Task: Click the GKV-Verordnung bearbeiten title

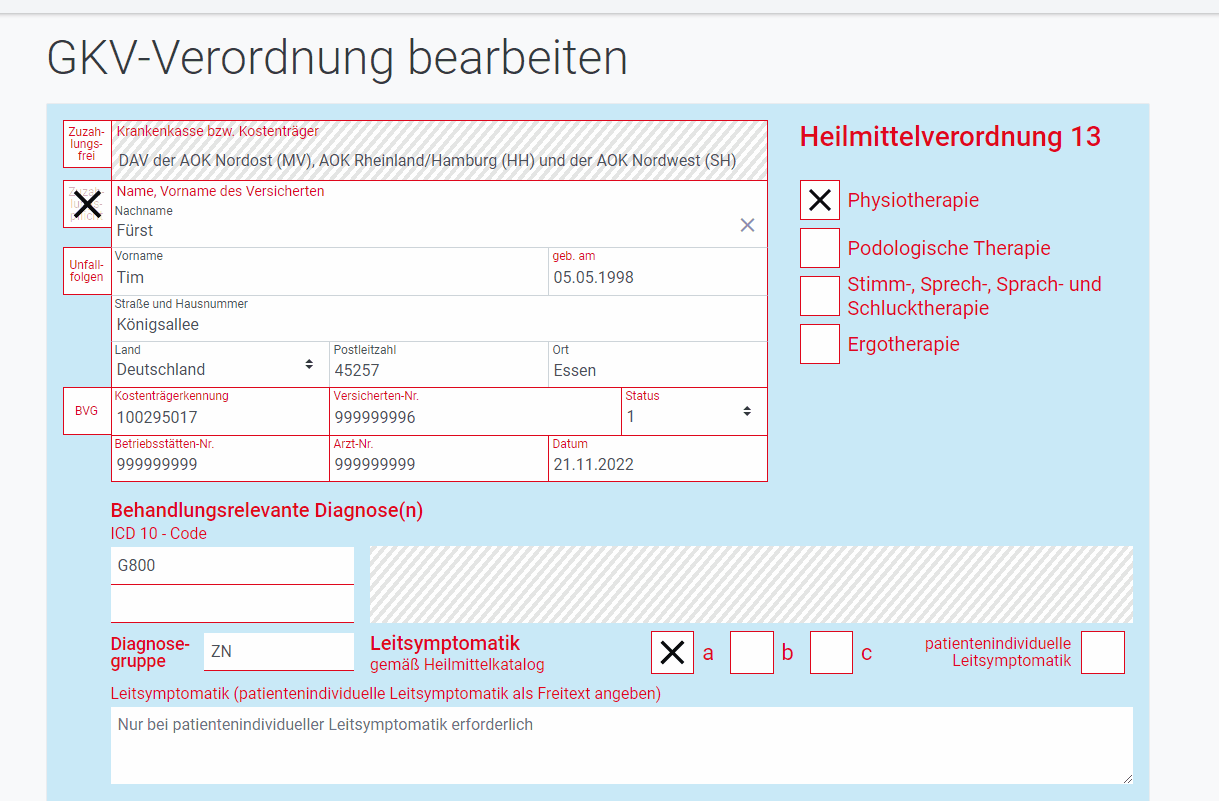Action: click(337, 59)
